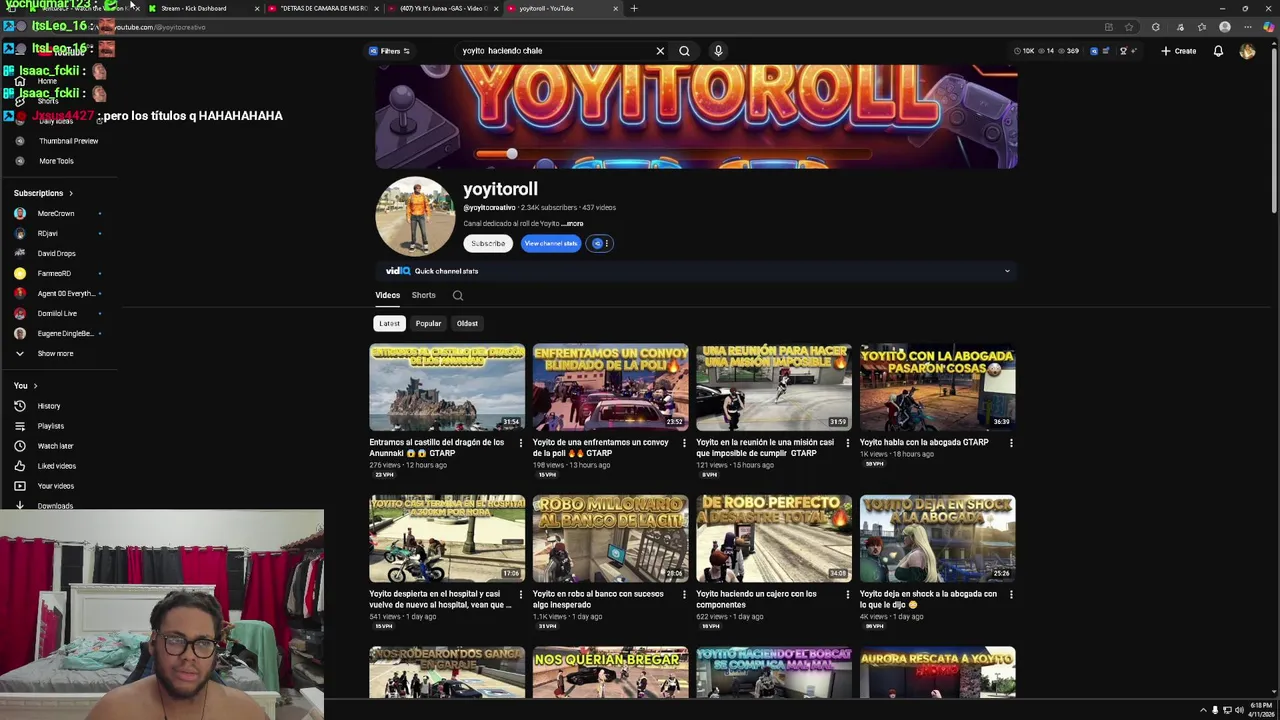Open the David Drops subscription channel
This screenshot has height=720, width=1280.
pos(56,253)
